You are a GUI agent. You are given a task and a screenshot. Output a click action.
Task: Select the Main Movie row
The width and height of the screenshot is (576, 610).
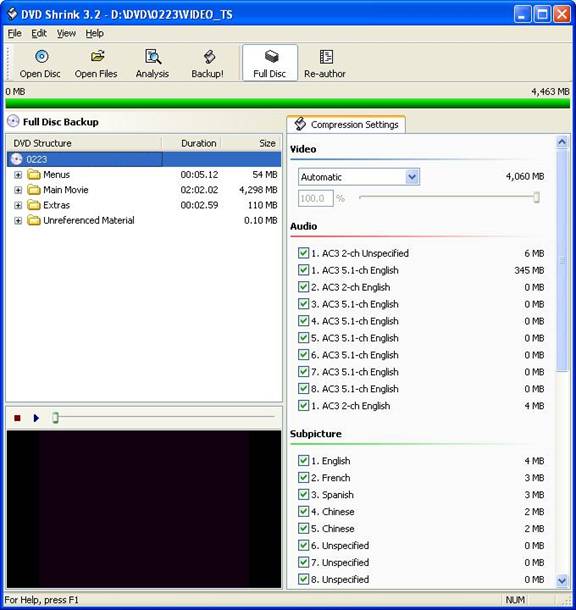pyautogui.click(x=144, y=190)
